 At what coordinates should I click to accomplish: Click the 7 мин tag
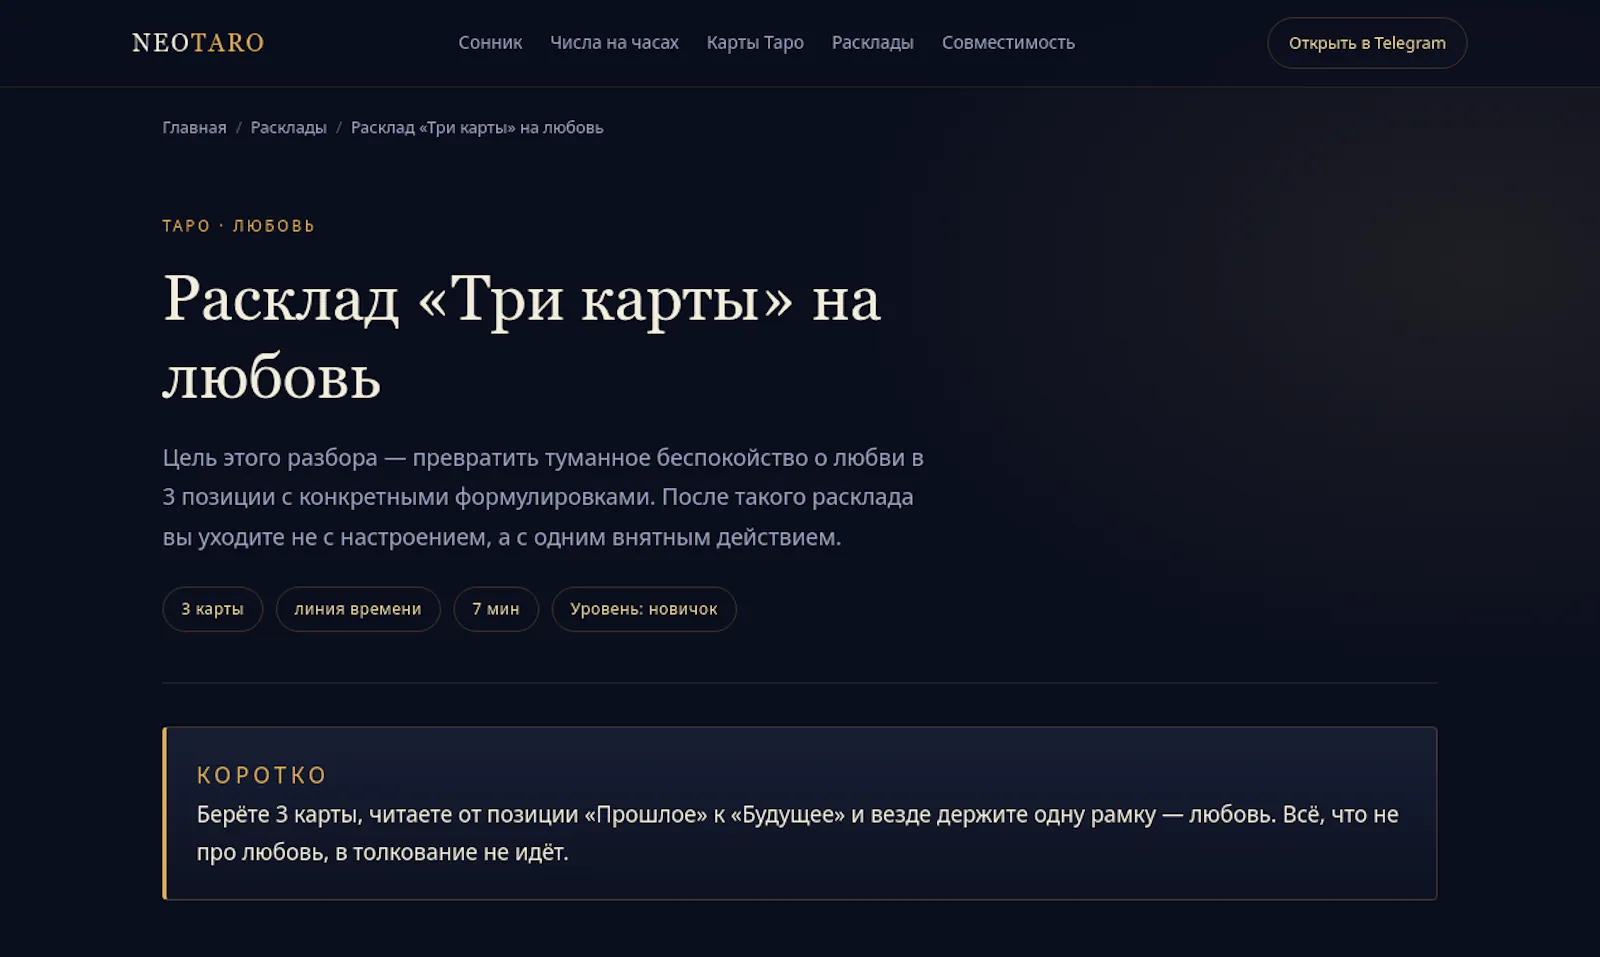[496, 609]
